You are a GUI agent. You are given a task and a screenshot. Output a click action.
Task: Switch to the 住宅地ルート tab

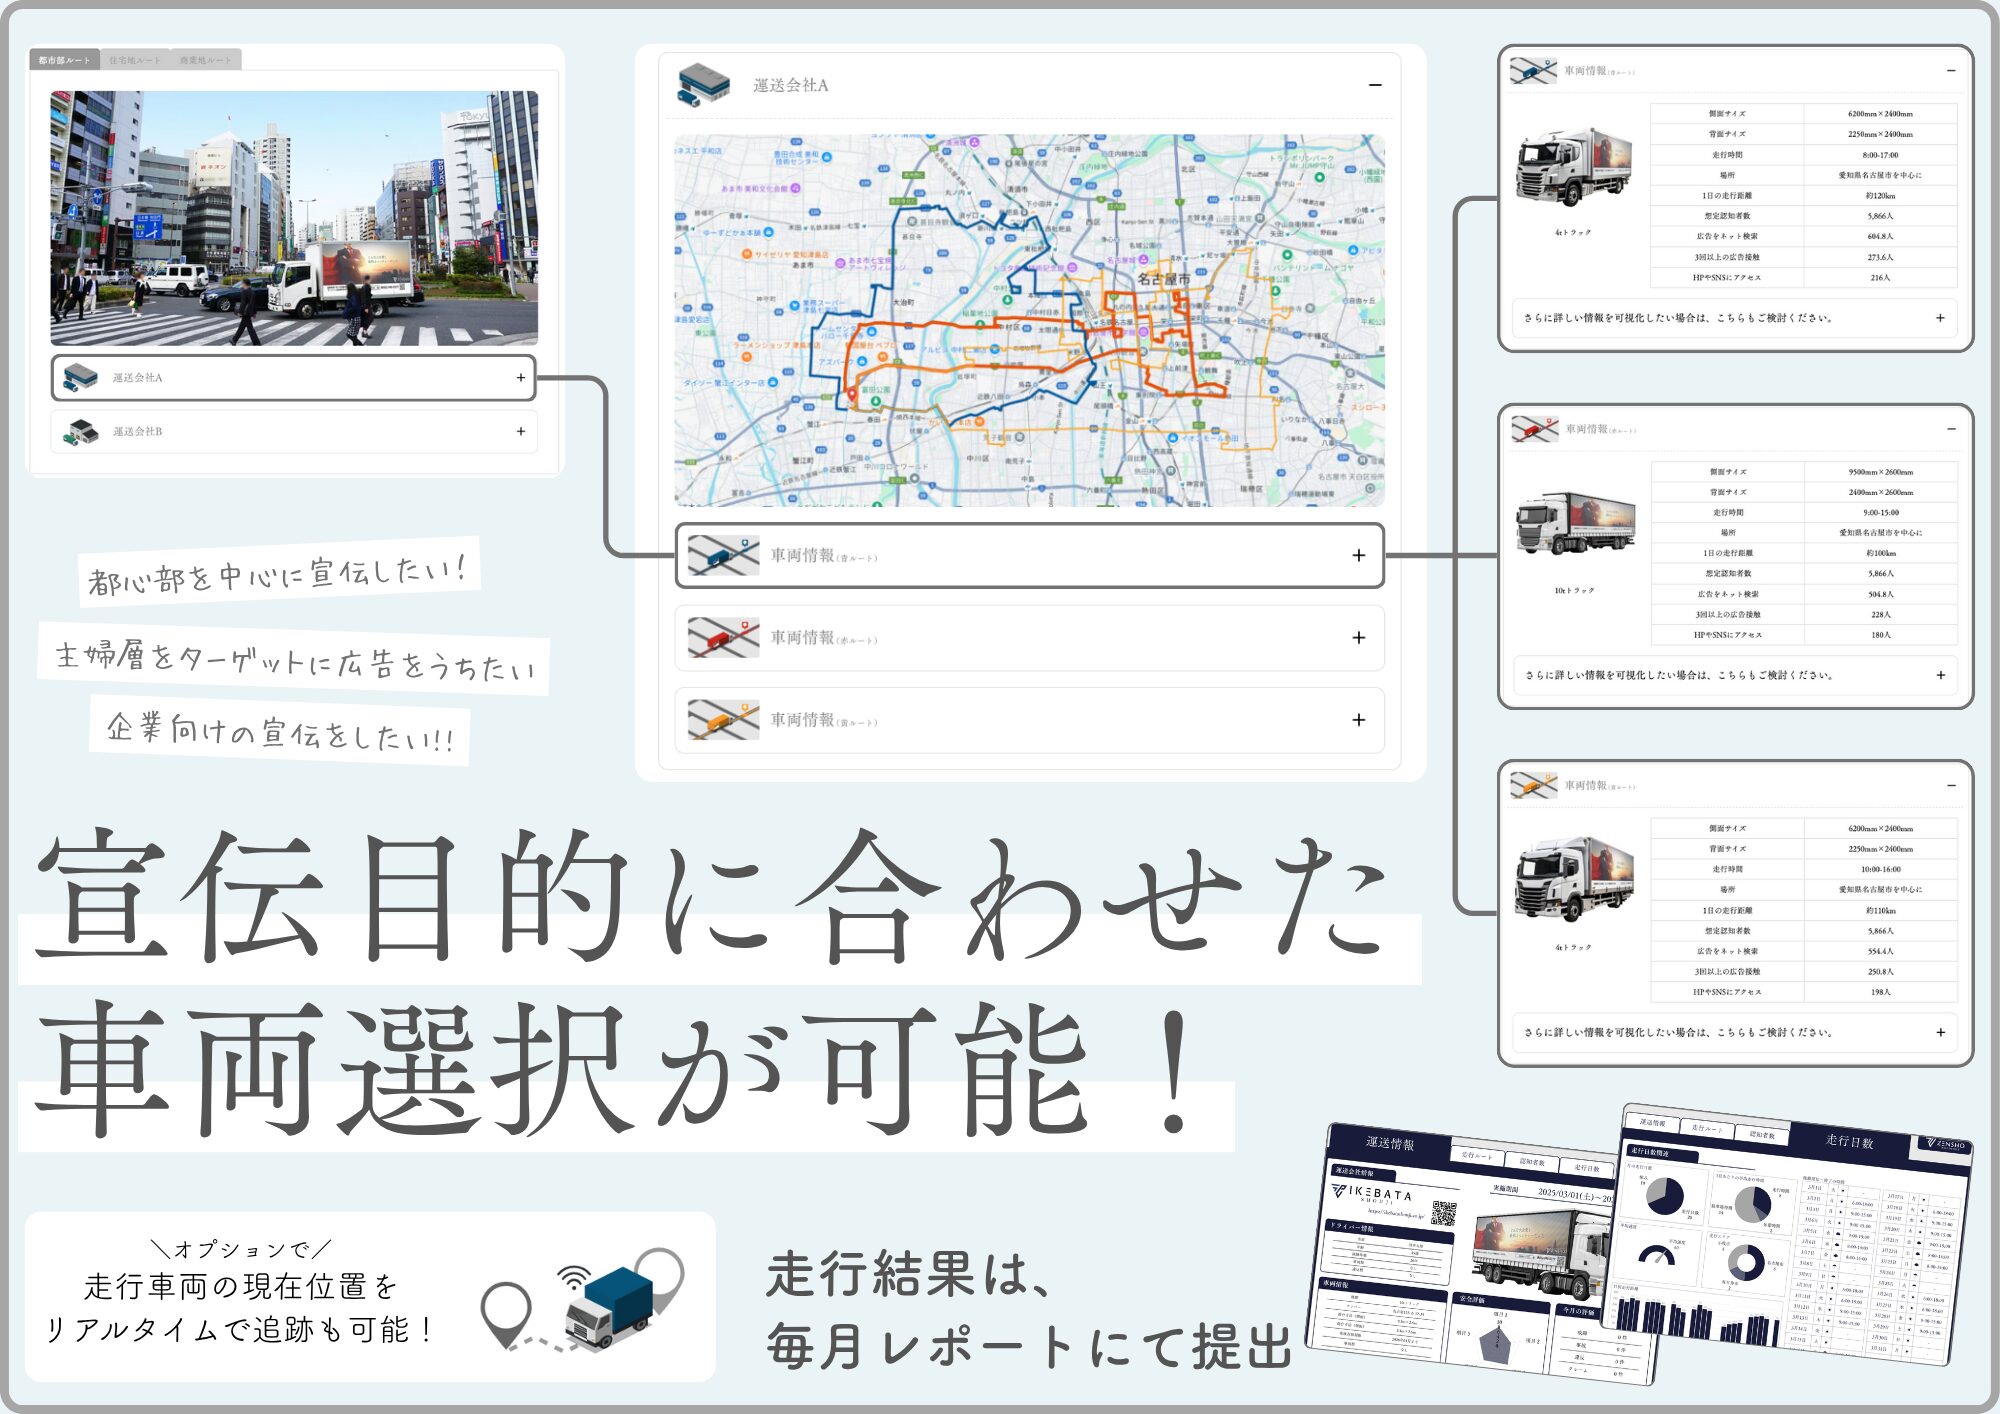tap(135, 60)
